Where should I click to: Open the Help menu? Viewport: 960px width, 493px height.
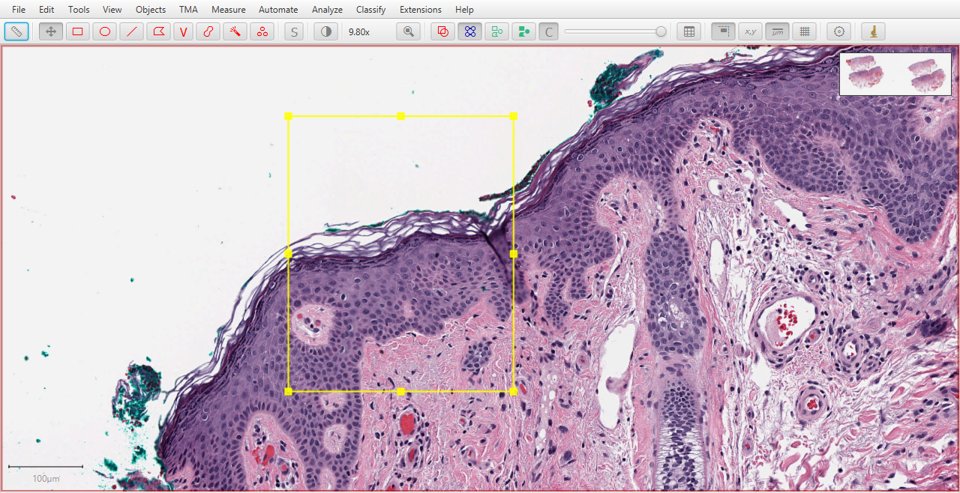tap(464, 10)
